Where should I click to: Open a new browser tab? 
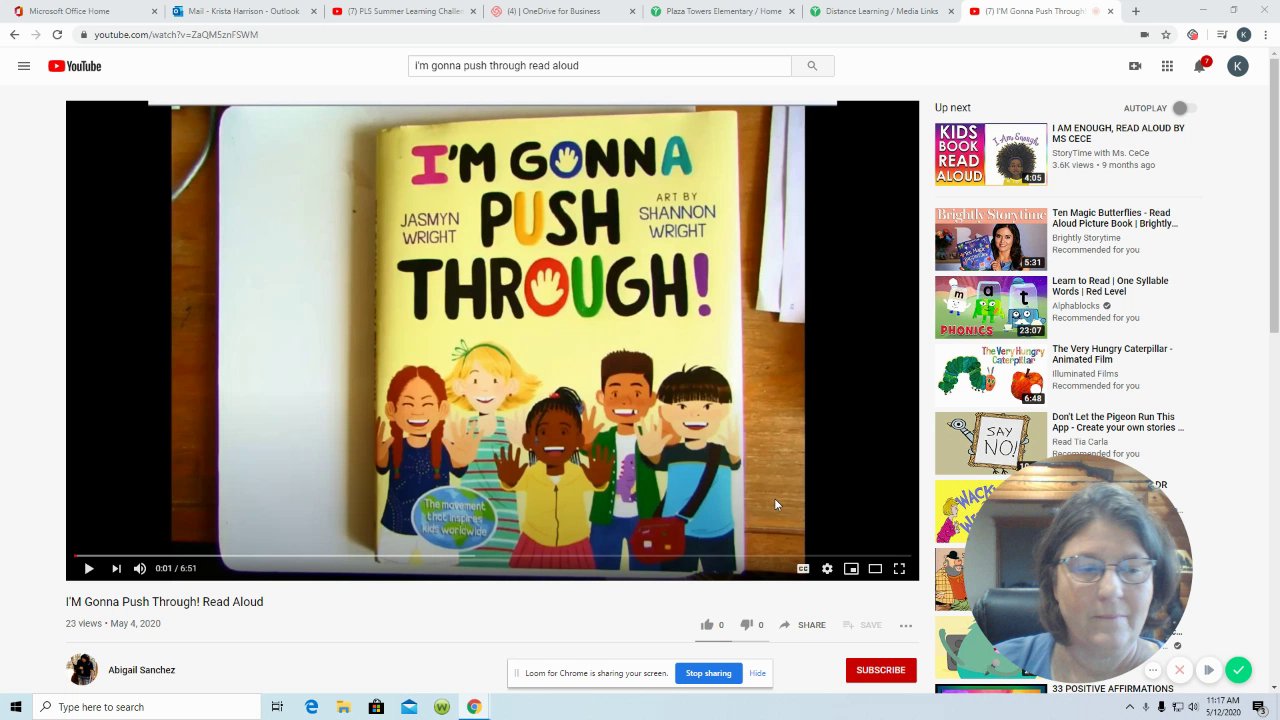1136,11
